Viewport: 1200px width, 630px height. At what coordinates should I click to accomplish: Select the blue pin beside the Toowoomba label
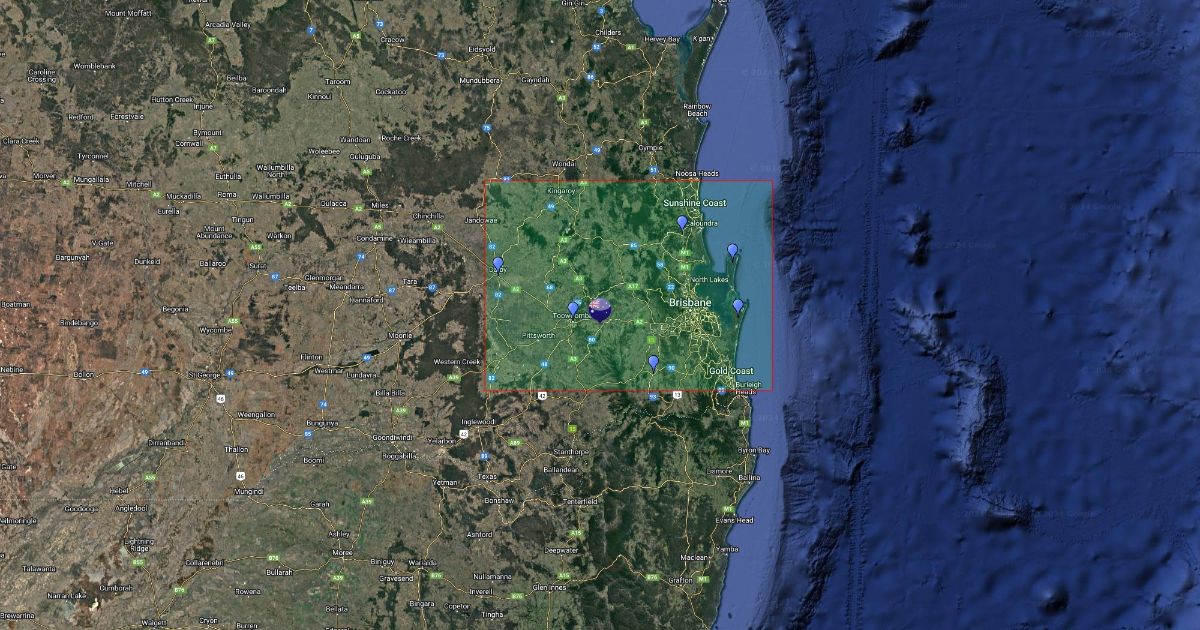point(573,309)
